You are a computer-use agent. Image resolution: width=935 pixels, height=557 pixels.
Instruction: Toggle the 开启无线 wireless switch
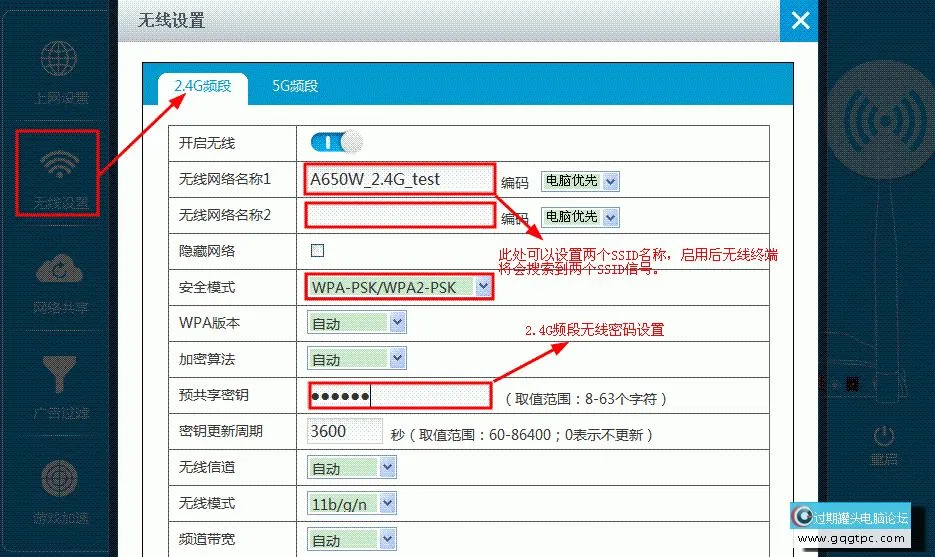pos(337,143)
